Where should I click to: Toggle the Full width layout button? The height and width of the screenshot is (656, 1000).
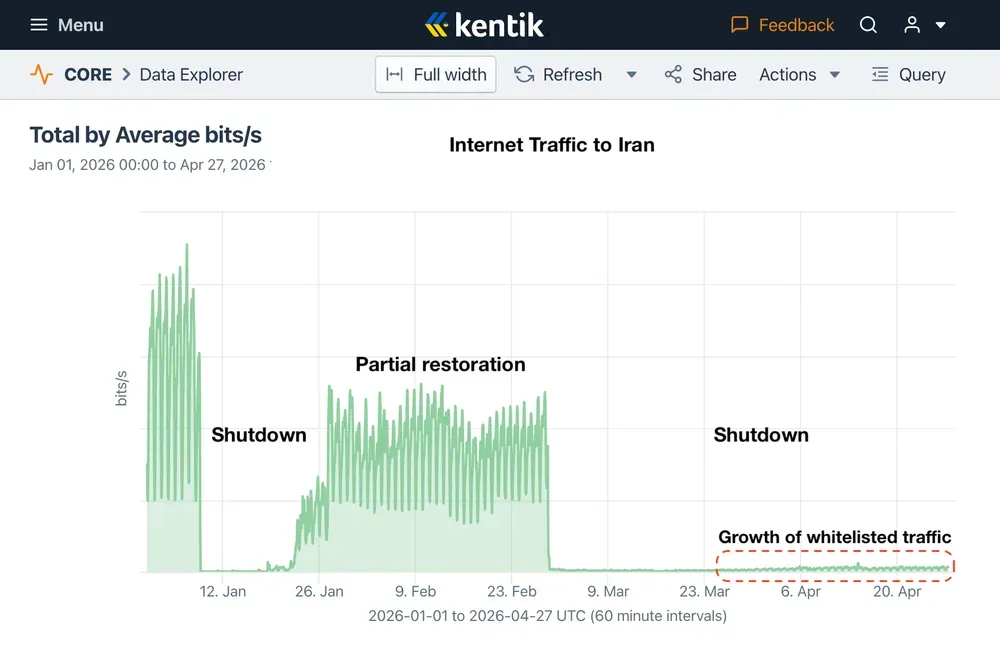click(x=436, y=75)
